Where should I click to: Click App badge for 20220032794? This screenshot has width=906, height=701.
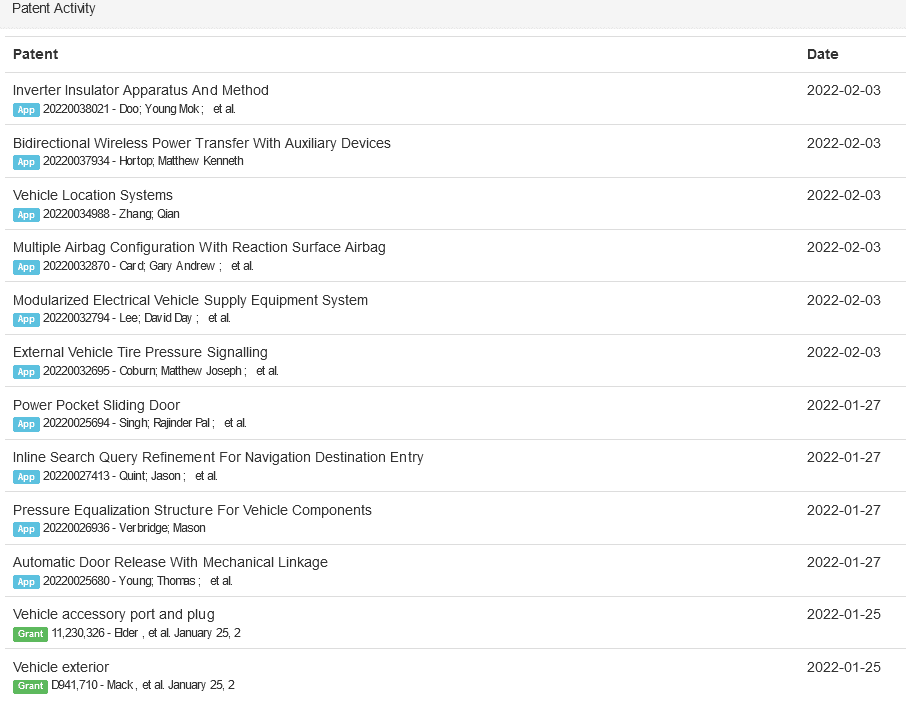point(26,319)
